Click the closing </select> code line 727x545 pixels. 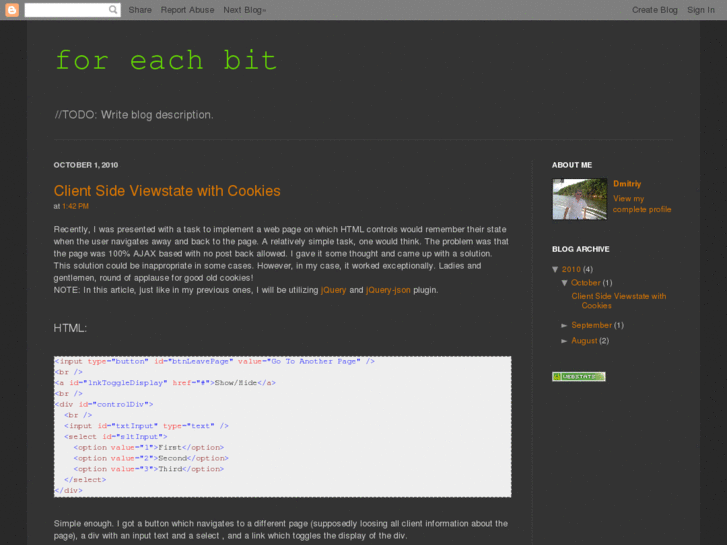coord(85,480)
